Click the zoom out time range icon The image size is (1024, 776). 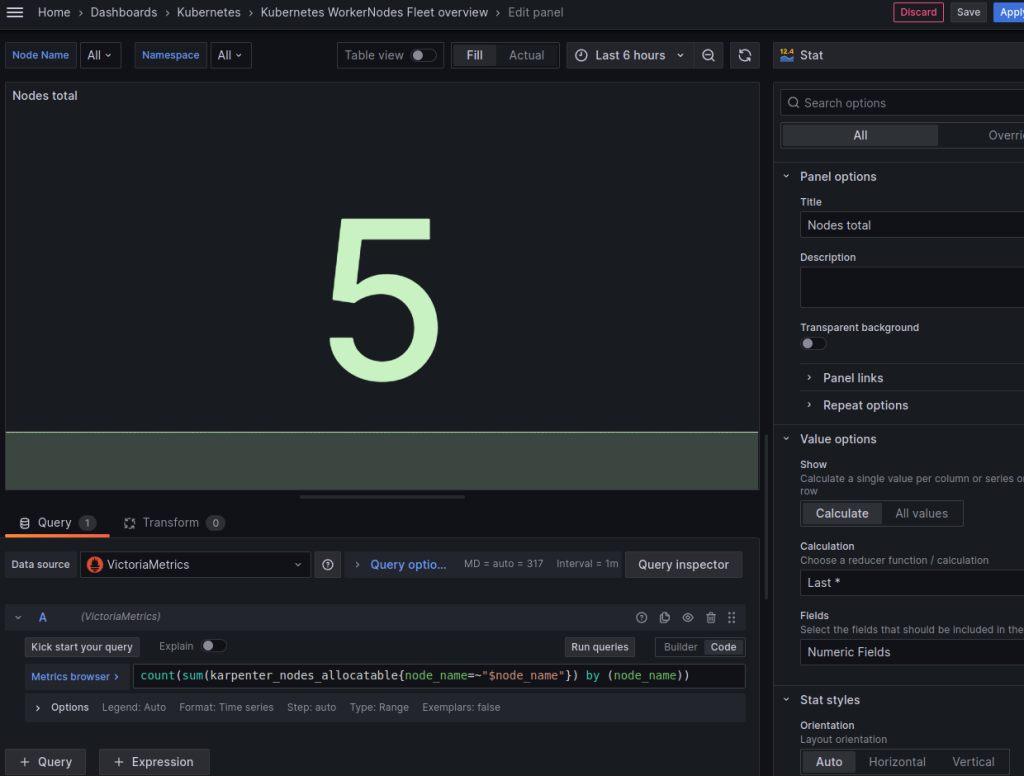(x=709, y=55)
